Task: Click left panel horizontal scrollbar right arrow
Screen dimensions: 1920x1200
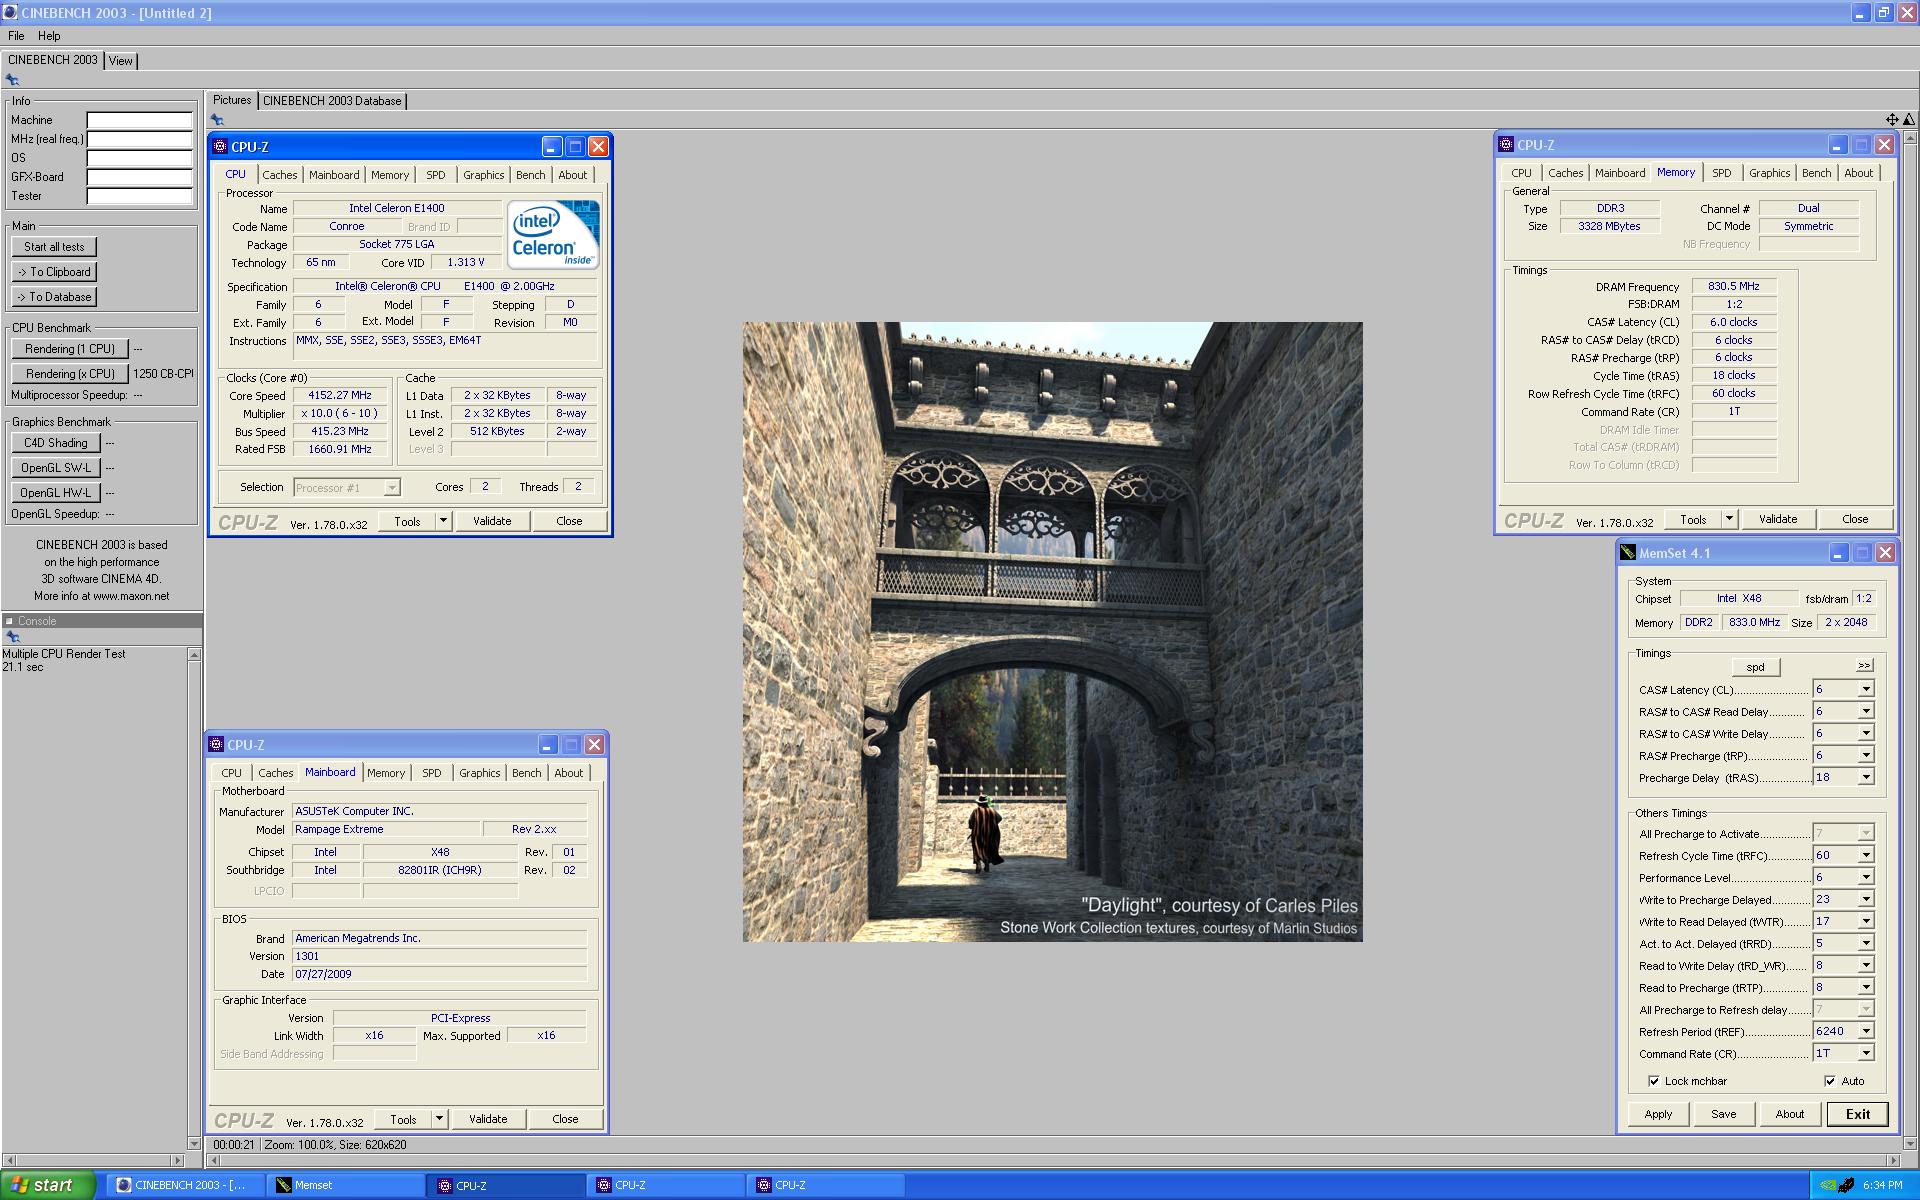Action: 178,1161
